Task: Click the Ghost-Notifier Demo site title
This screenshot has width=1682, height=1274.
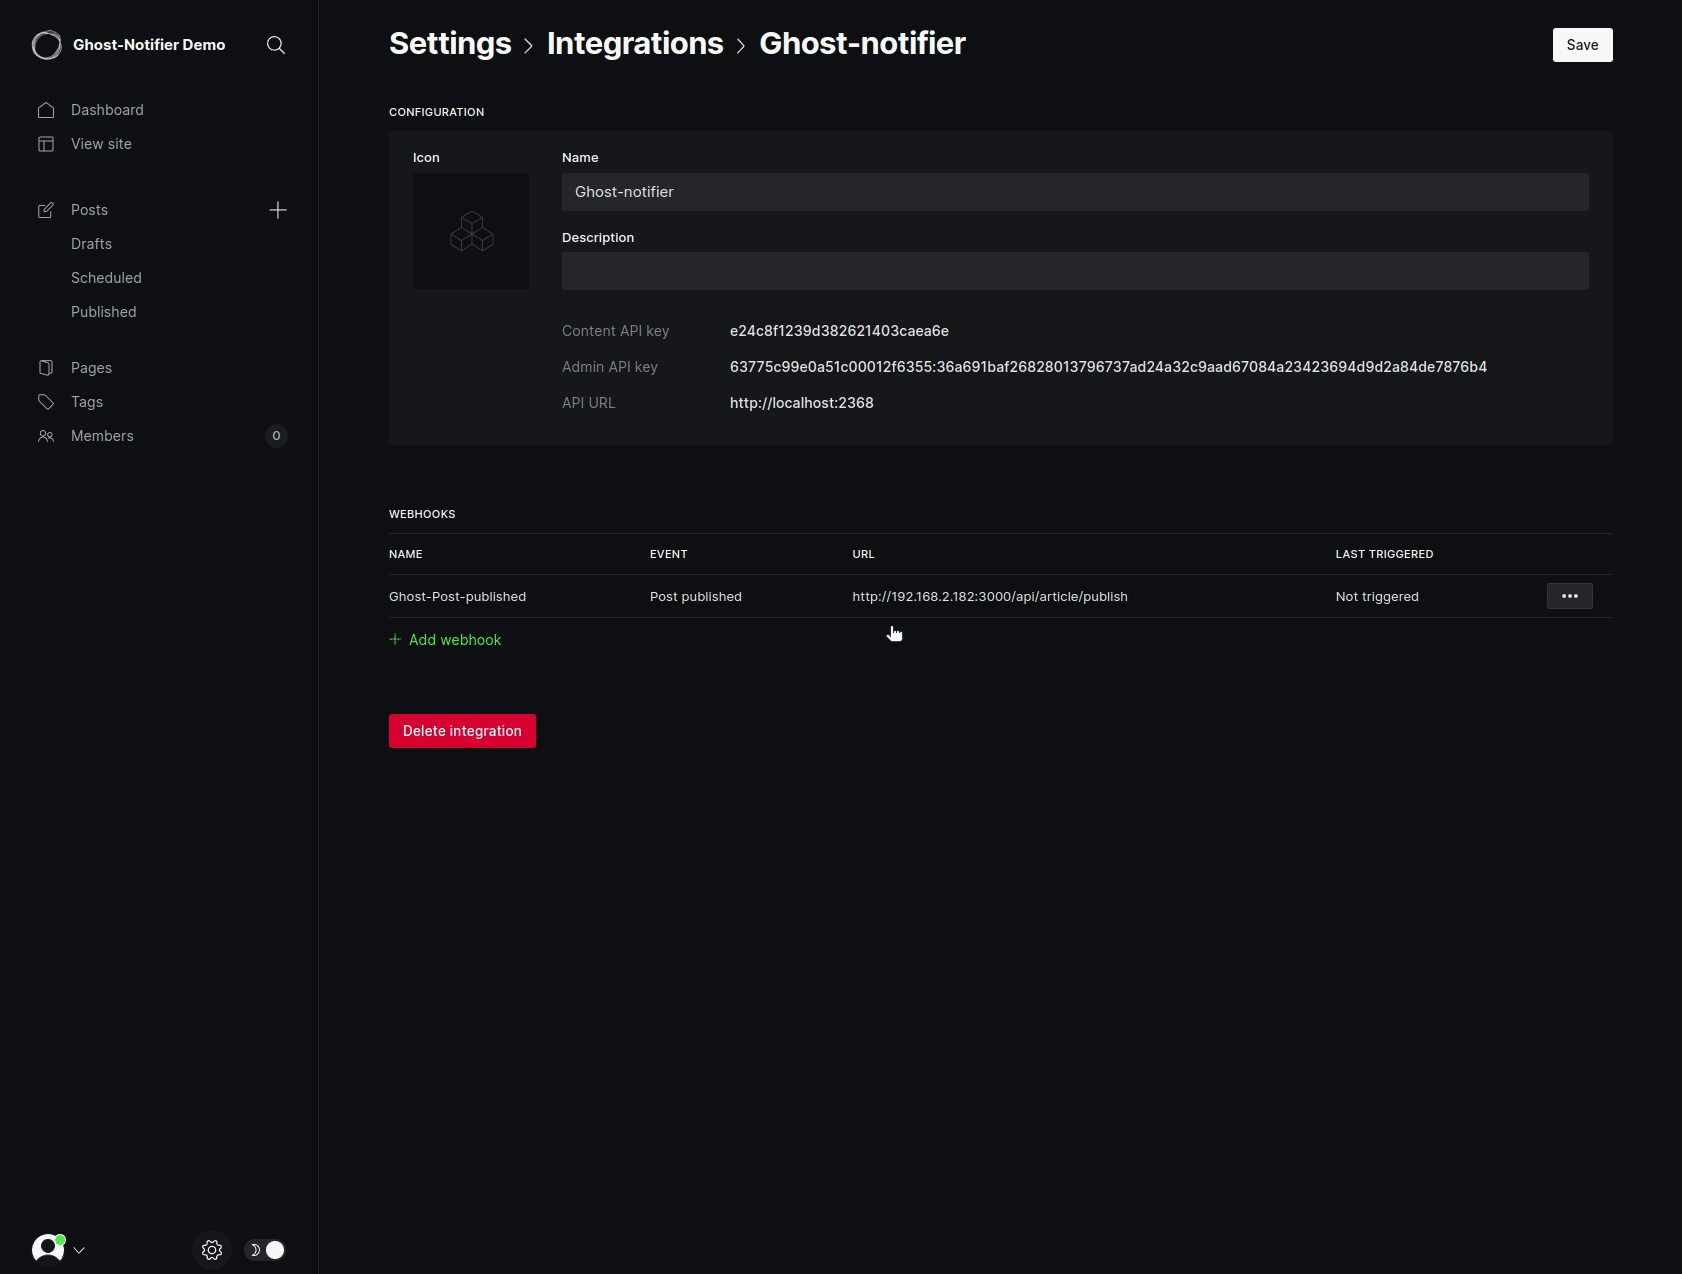Action: [149, 45]
